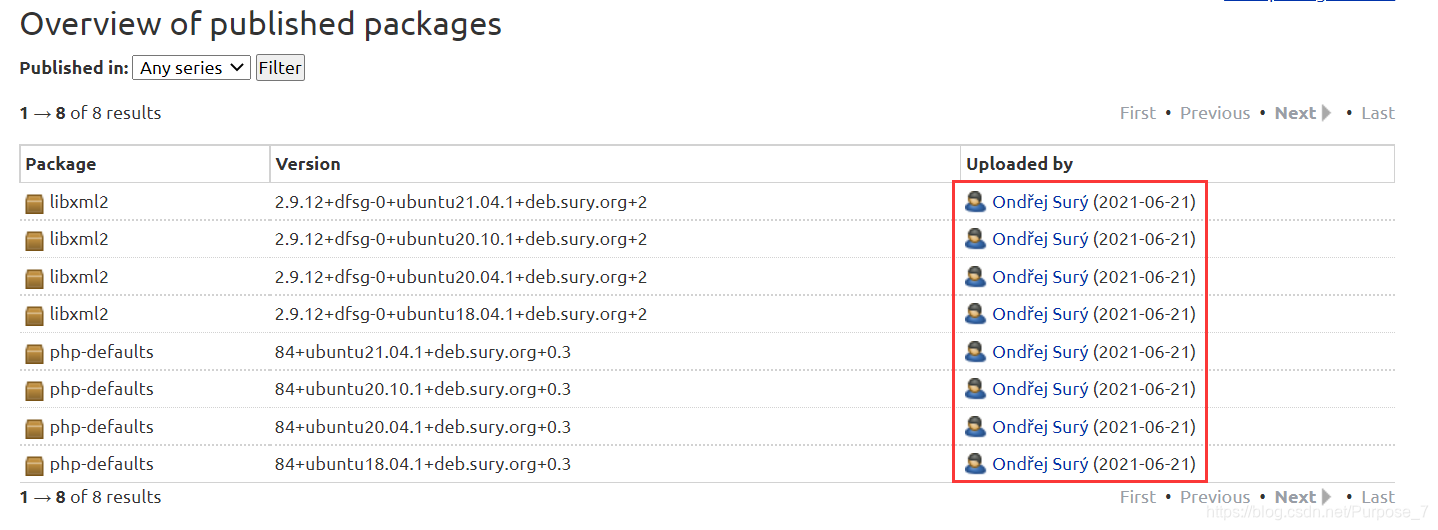Click person icon in libxml2 ubuntu20.10.1 row
The image size is (1438, 530).
[x=975, y=239]
